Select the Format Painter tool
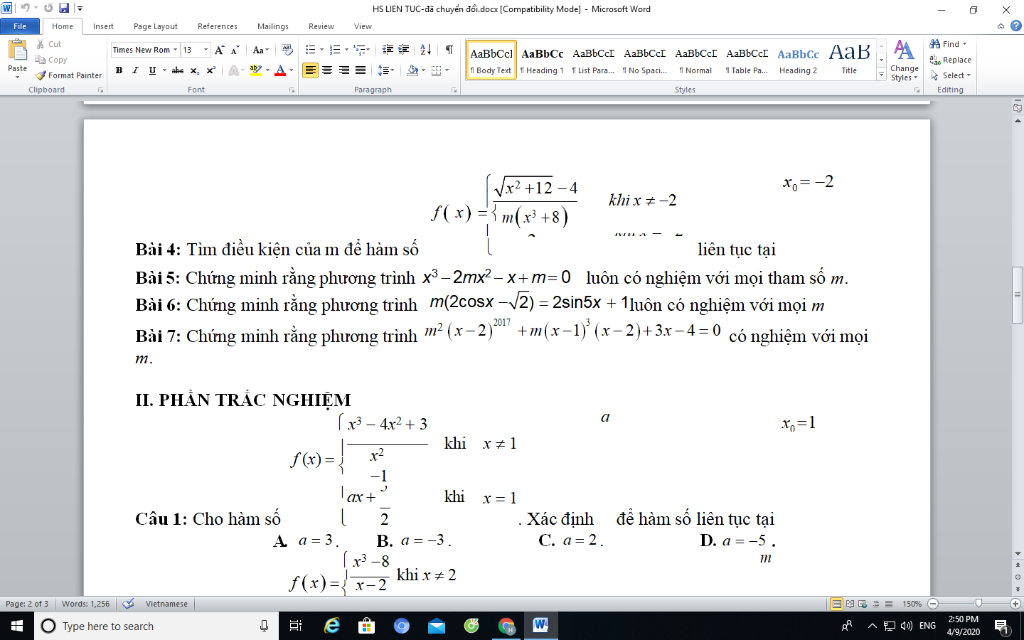The width and height of the screenshot is (1024, 640). pos(69,75)
